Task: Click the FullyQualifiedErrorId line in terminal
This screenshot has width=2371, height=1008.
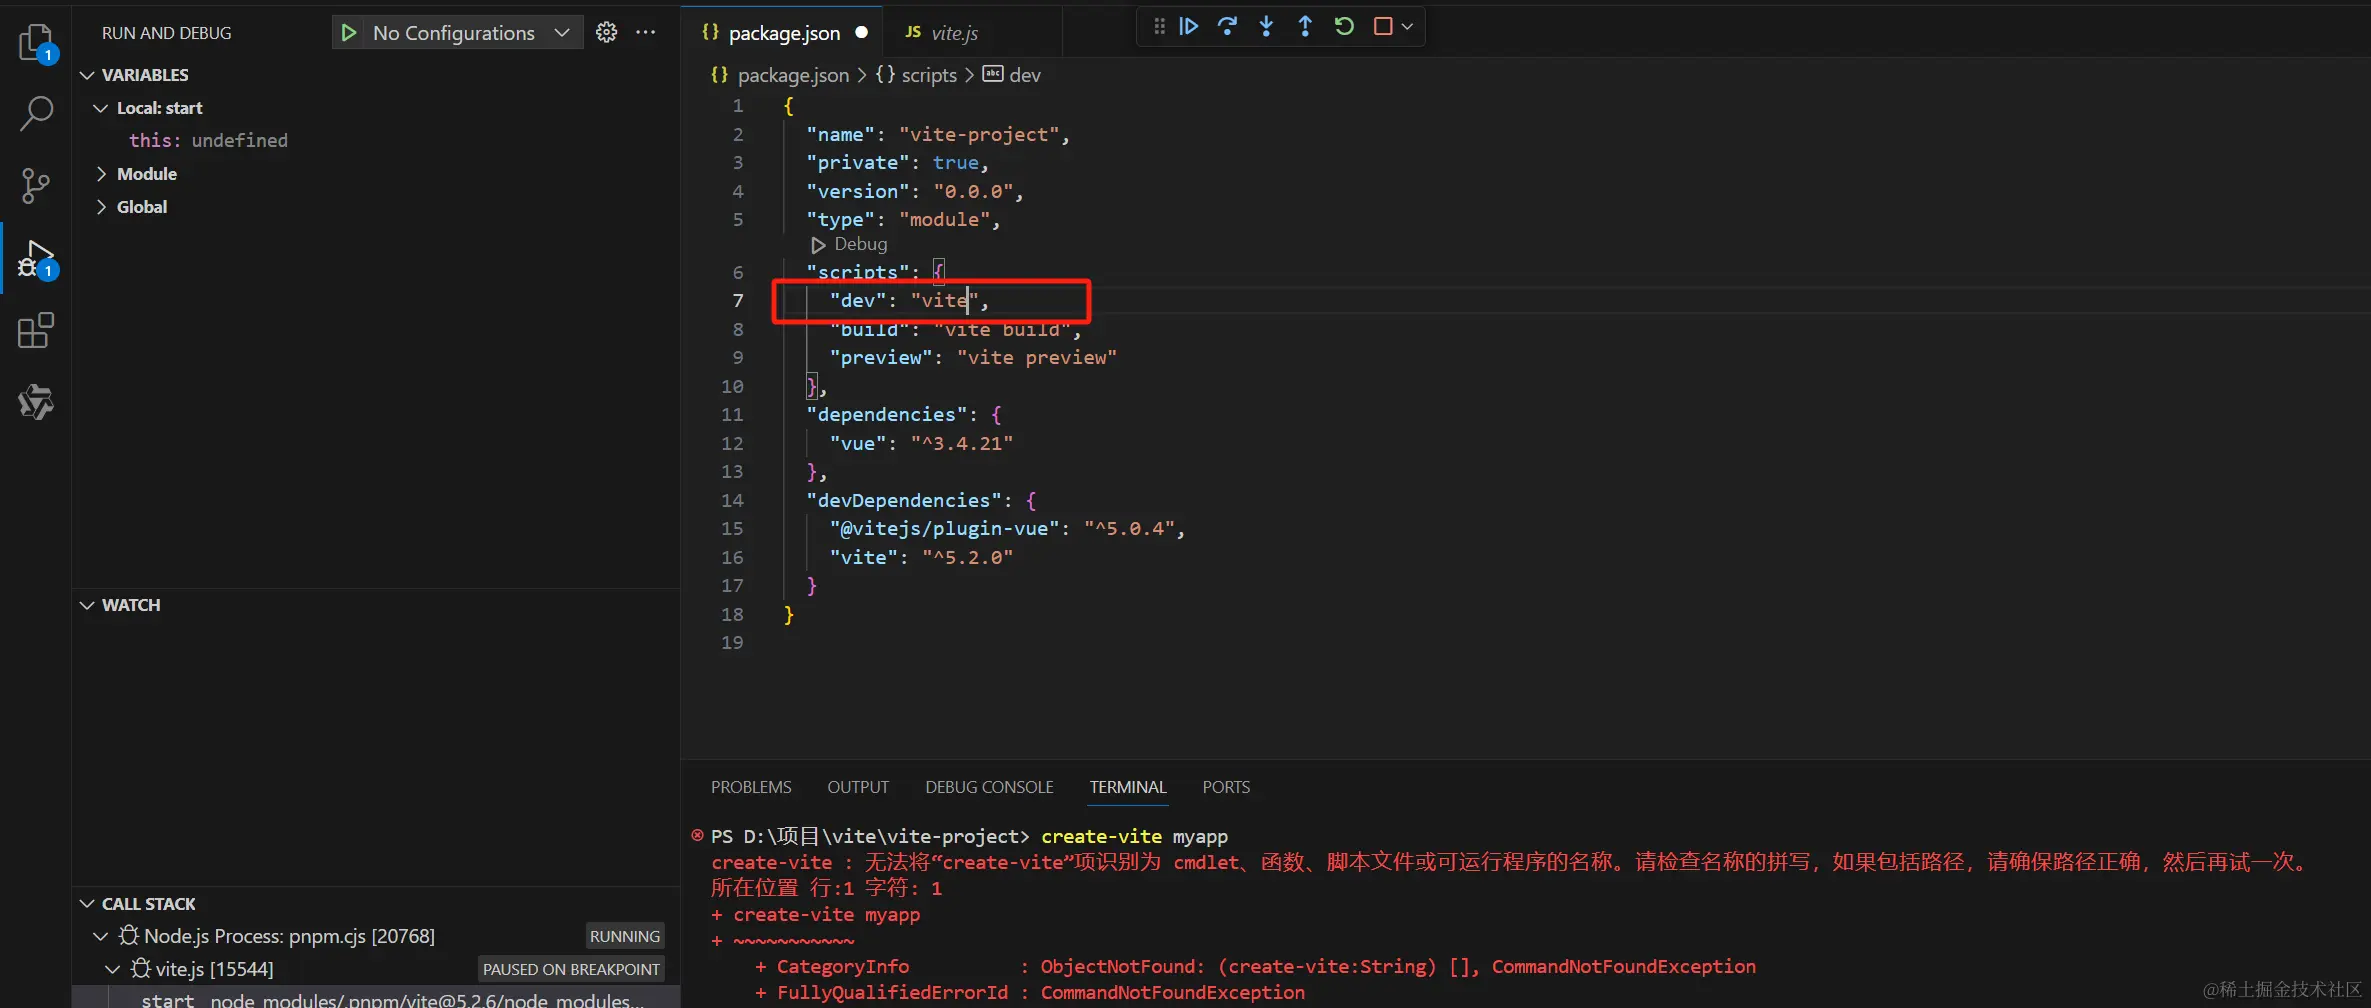Action: 1030,992
